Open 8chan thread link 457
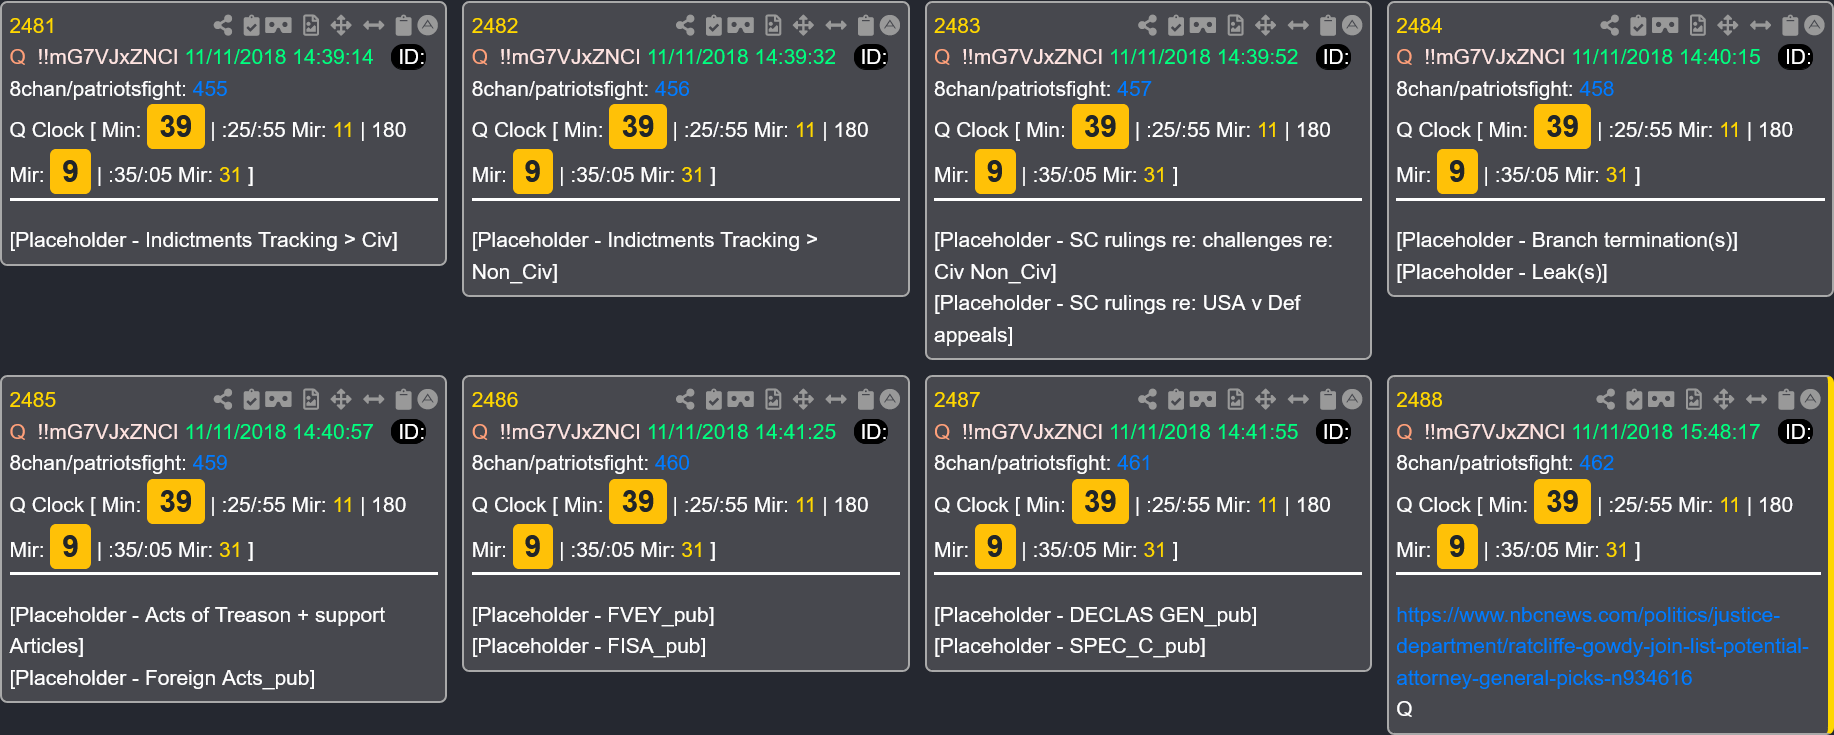 click(1134, 89)
